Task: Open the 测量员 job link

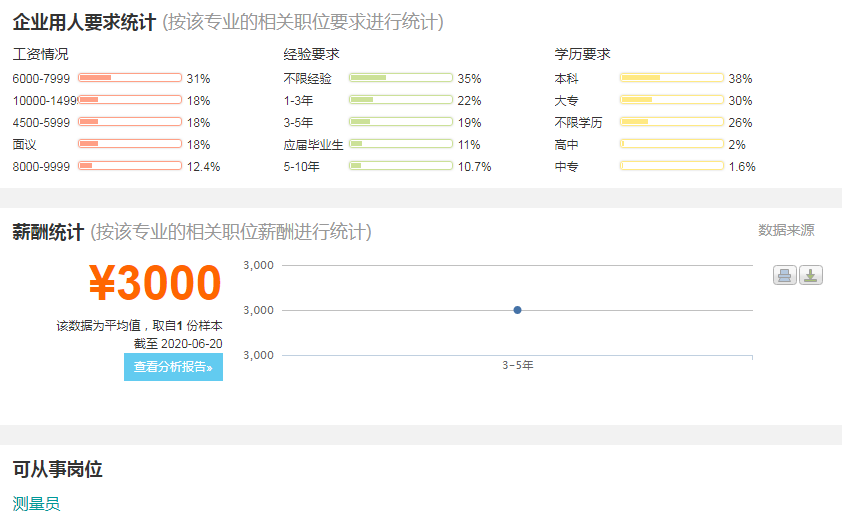Action: [x=37, y=504]
